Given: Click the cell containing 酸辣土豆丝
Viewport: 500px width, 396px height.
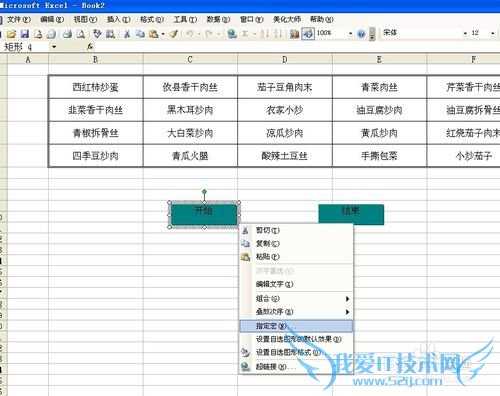Looking at the screenshot, I should [x=285, y=156].
